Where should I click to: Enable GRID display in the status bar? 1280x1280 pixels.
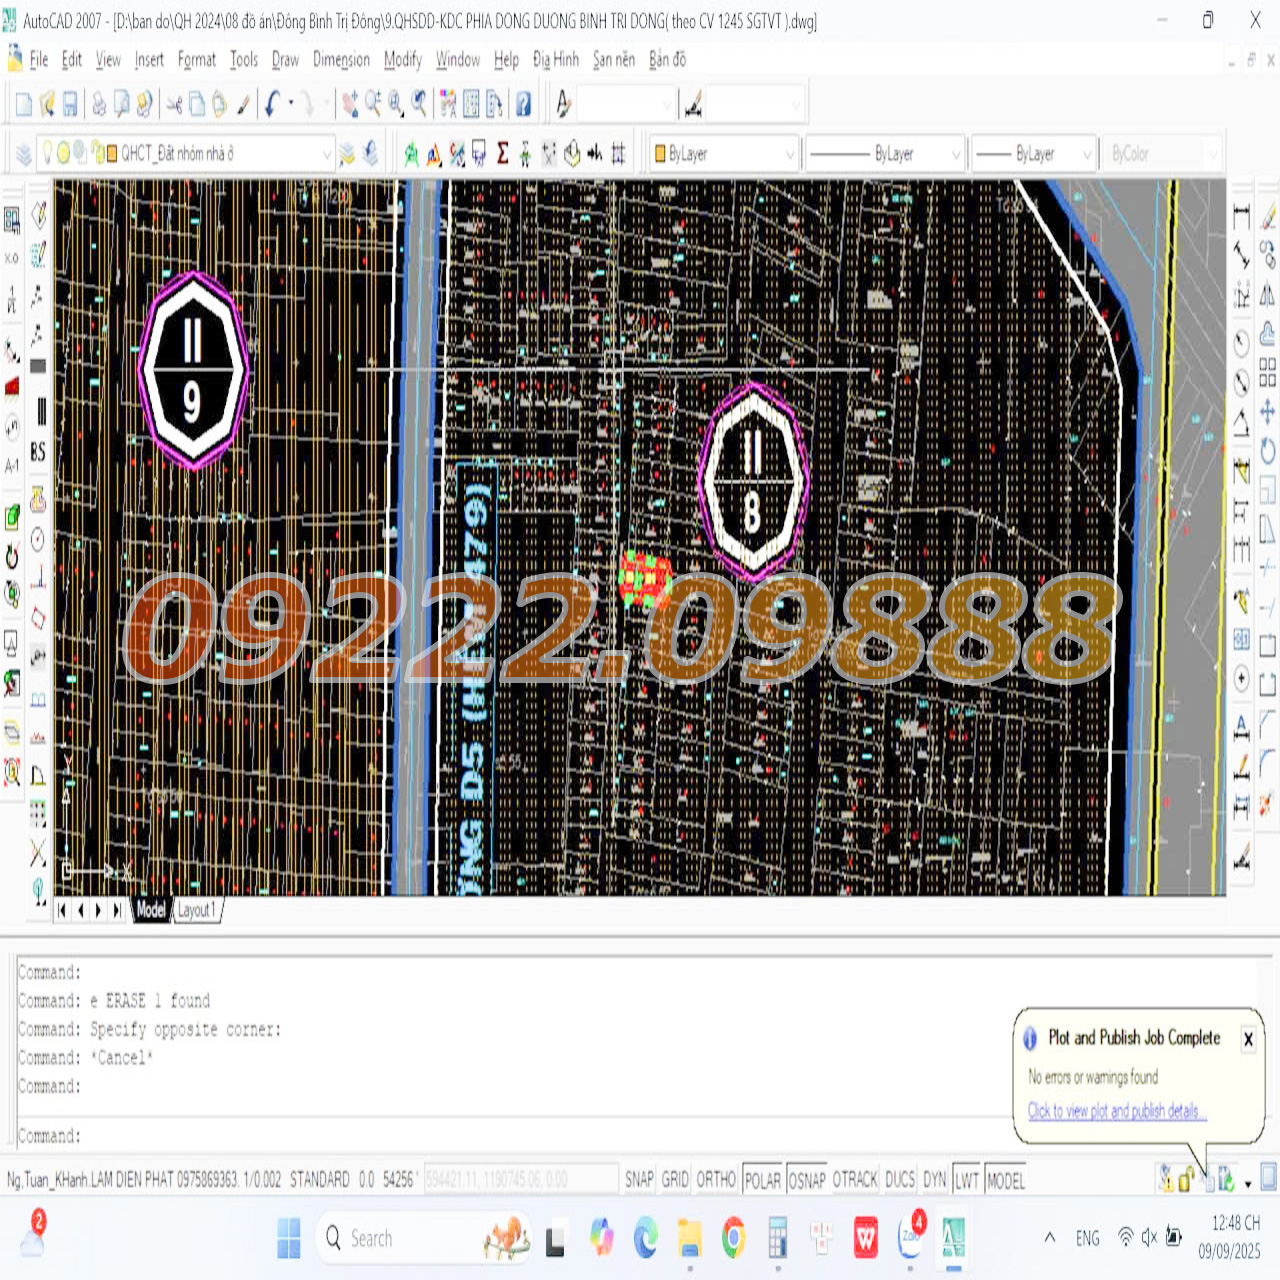tap(675, 1180)
